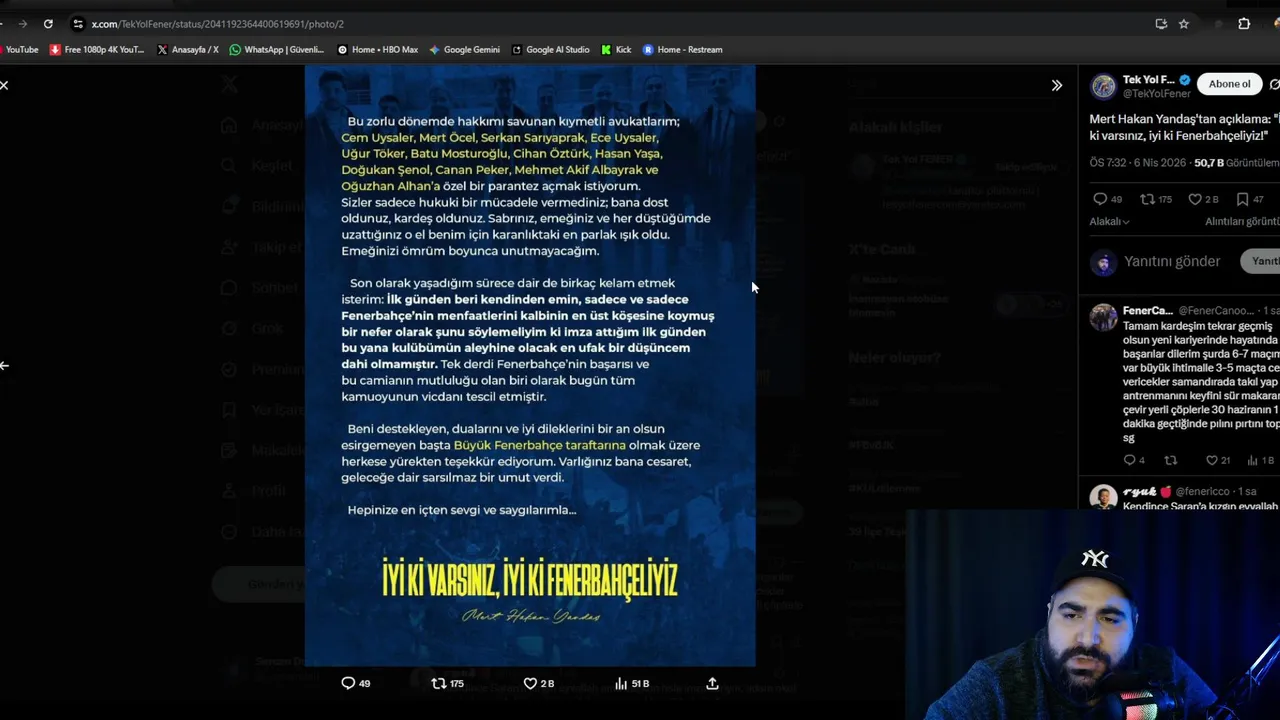Open the @fenericco handle link

[x=1203, y=492]
